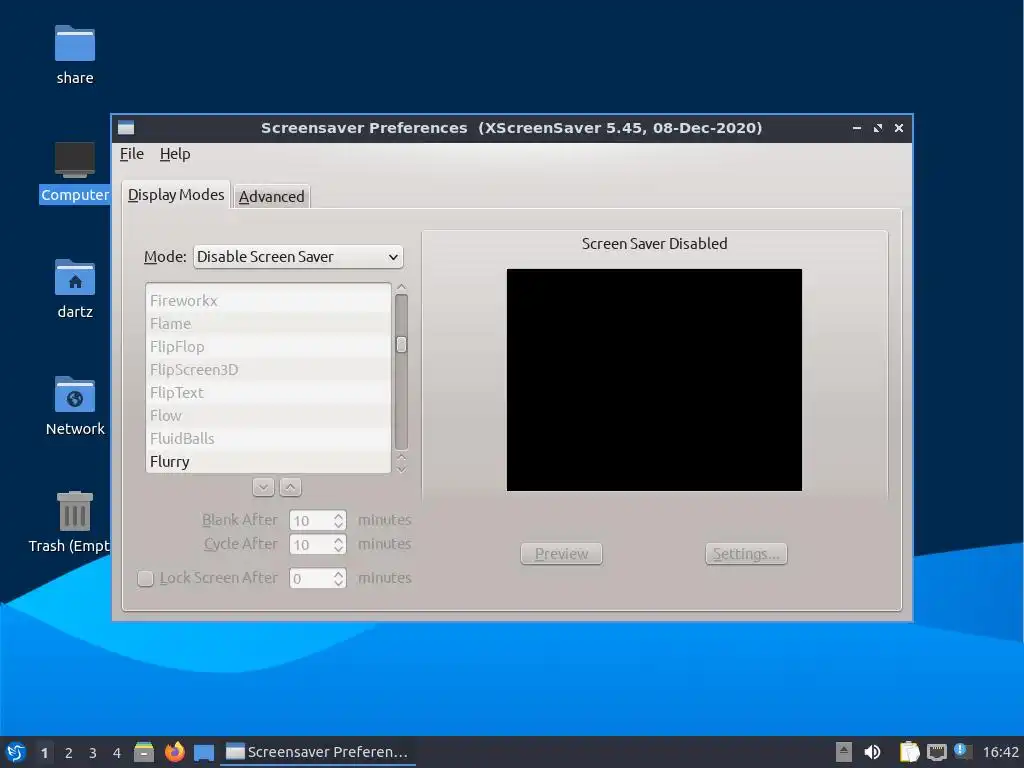
Task: Switch to the Display Modes tab
Action: [176, 195]
